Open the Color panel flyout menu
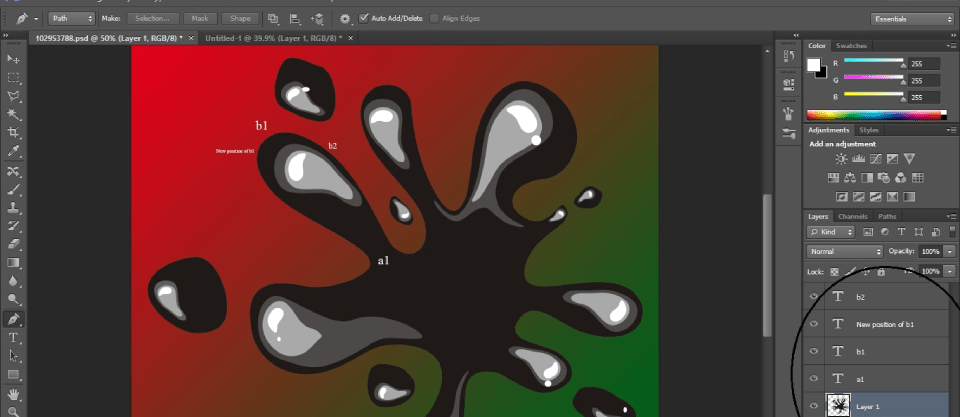960x417 pixels. [x=951, y=46]
